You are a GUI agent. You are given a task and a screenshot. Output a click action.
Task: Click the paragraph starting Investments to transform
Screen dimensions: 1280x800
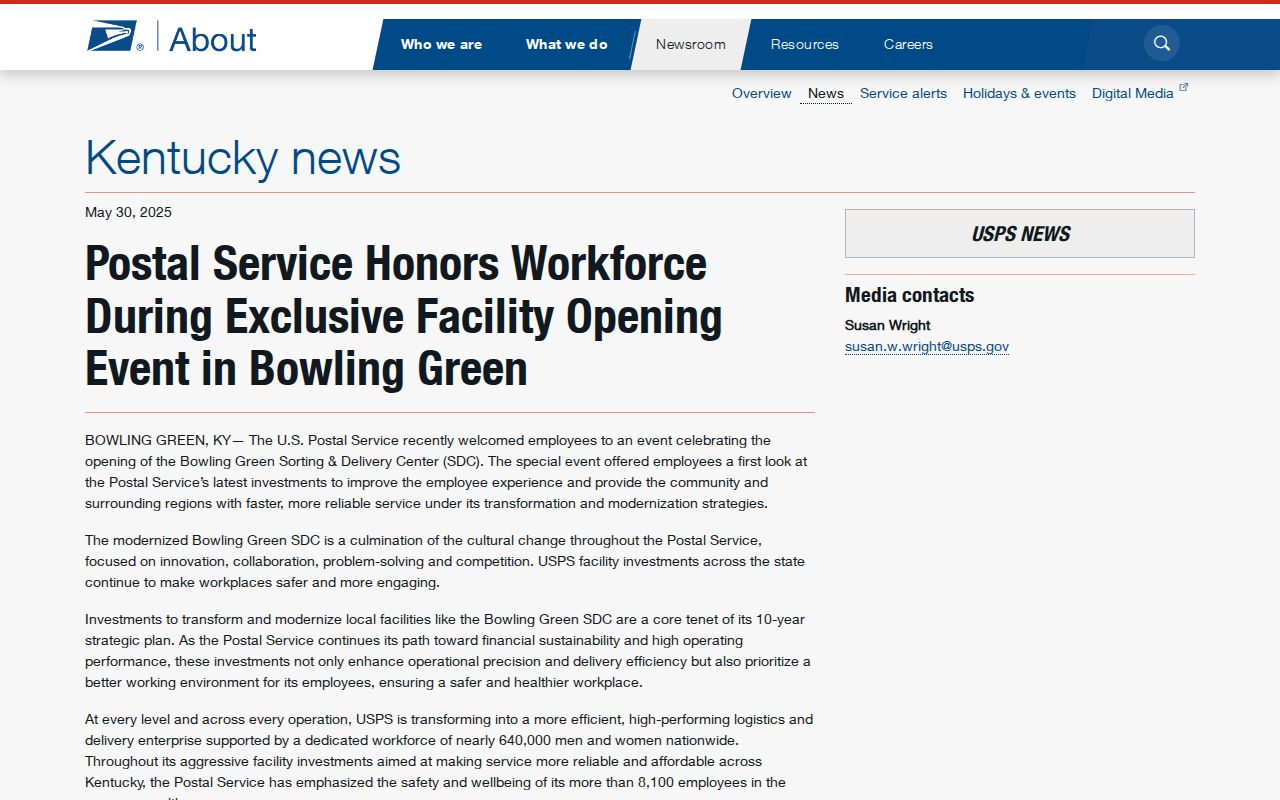[x=450, y=651]
